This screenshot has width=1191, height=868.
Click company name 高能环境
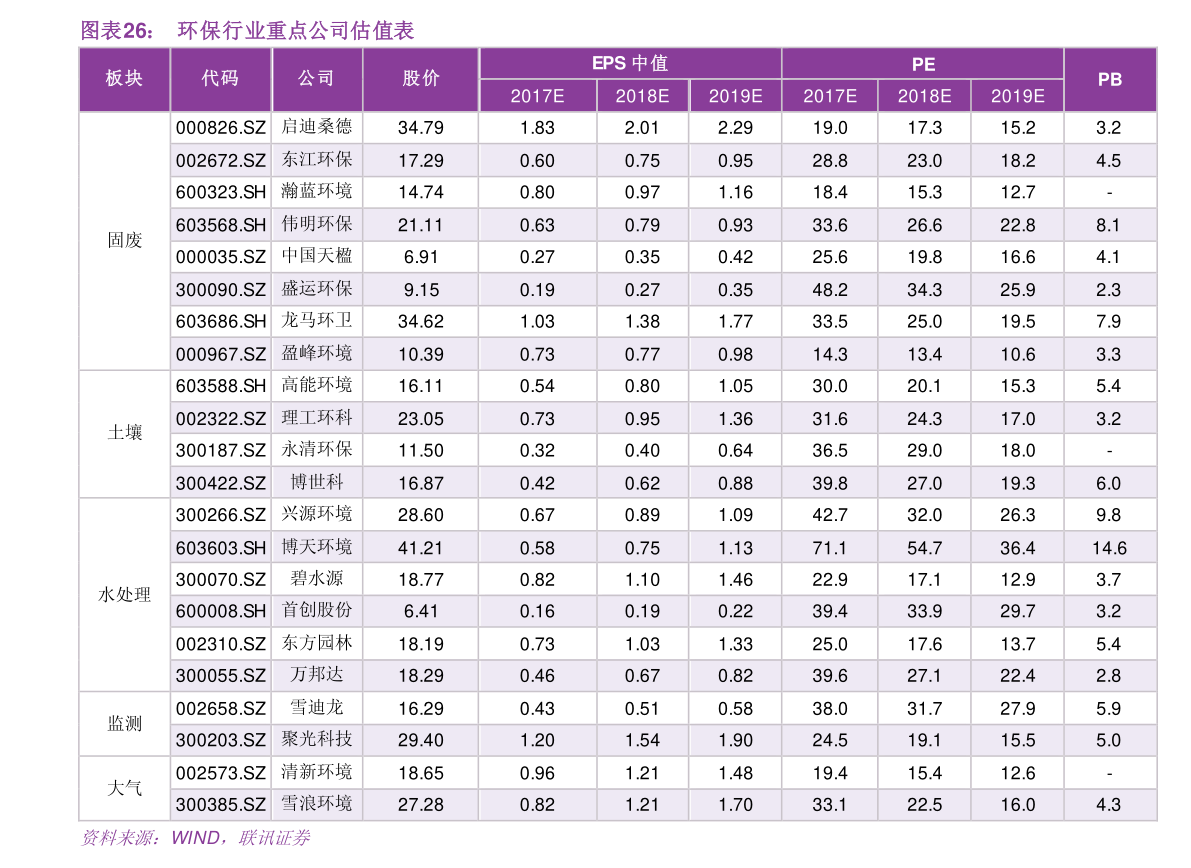317,385
